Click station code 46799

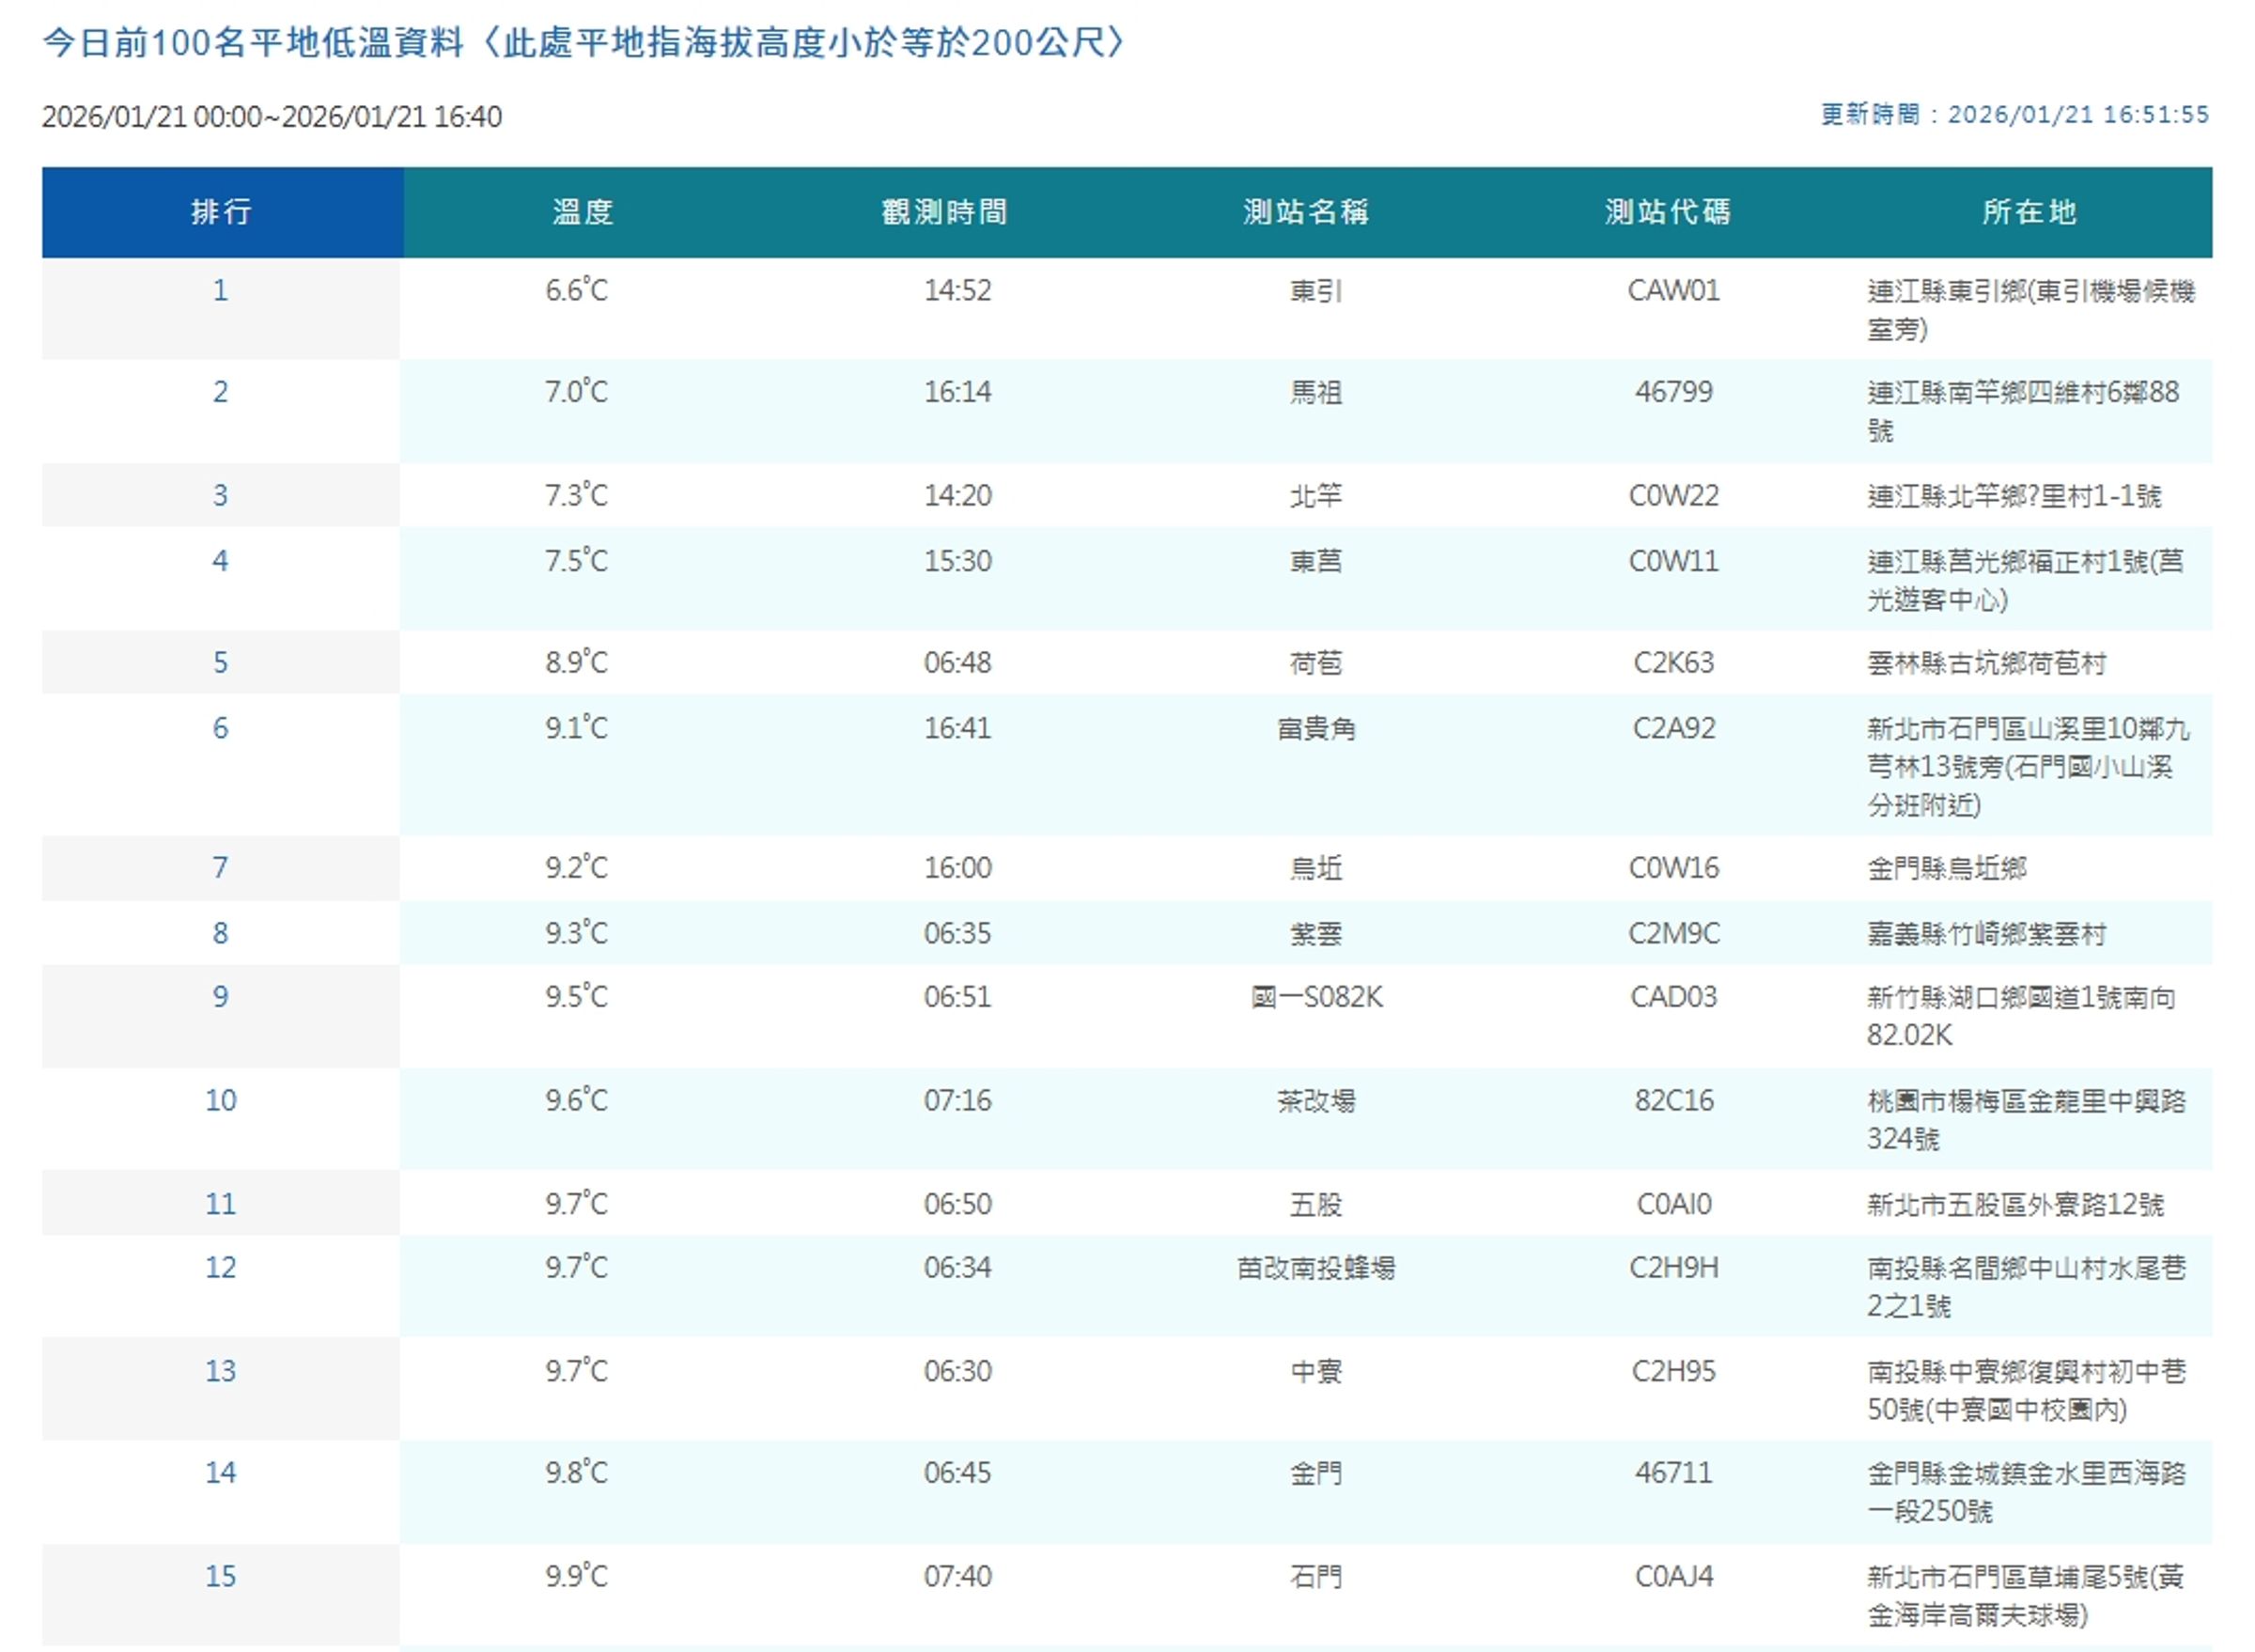click(x=1673, y=392)
